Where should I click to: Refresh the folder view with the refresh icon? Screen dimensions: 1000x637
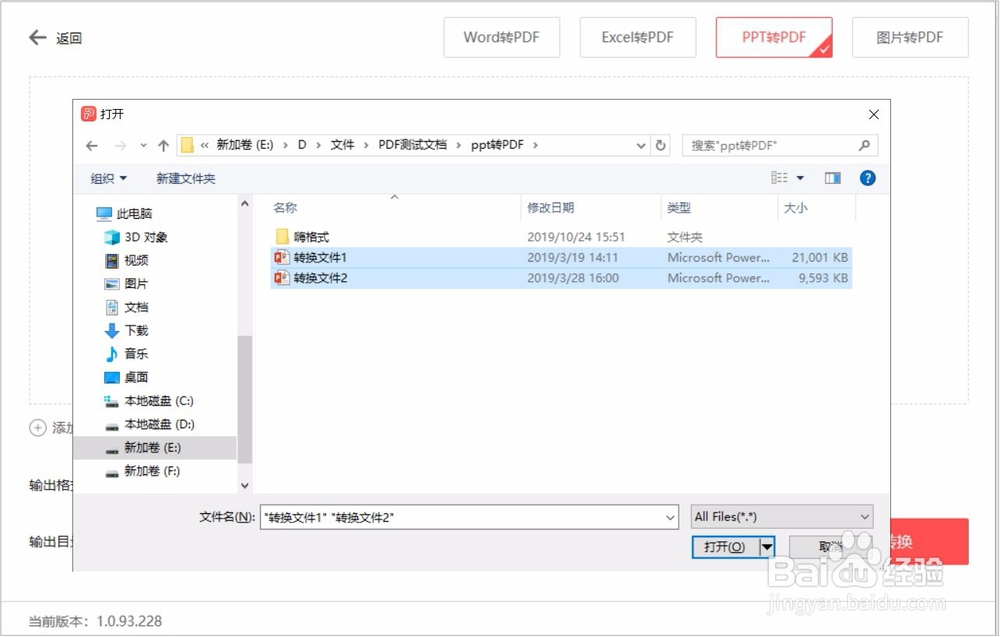coord(661,144)
